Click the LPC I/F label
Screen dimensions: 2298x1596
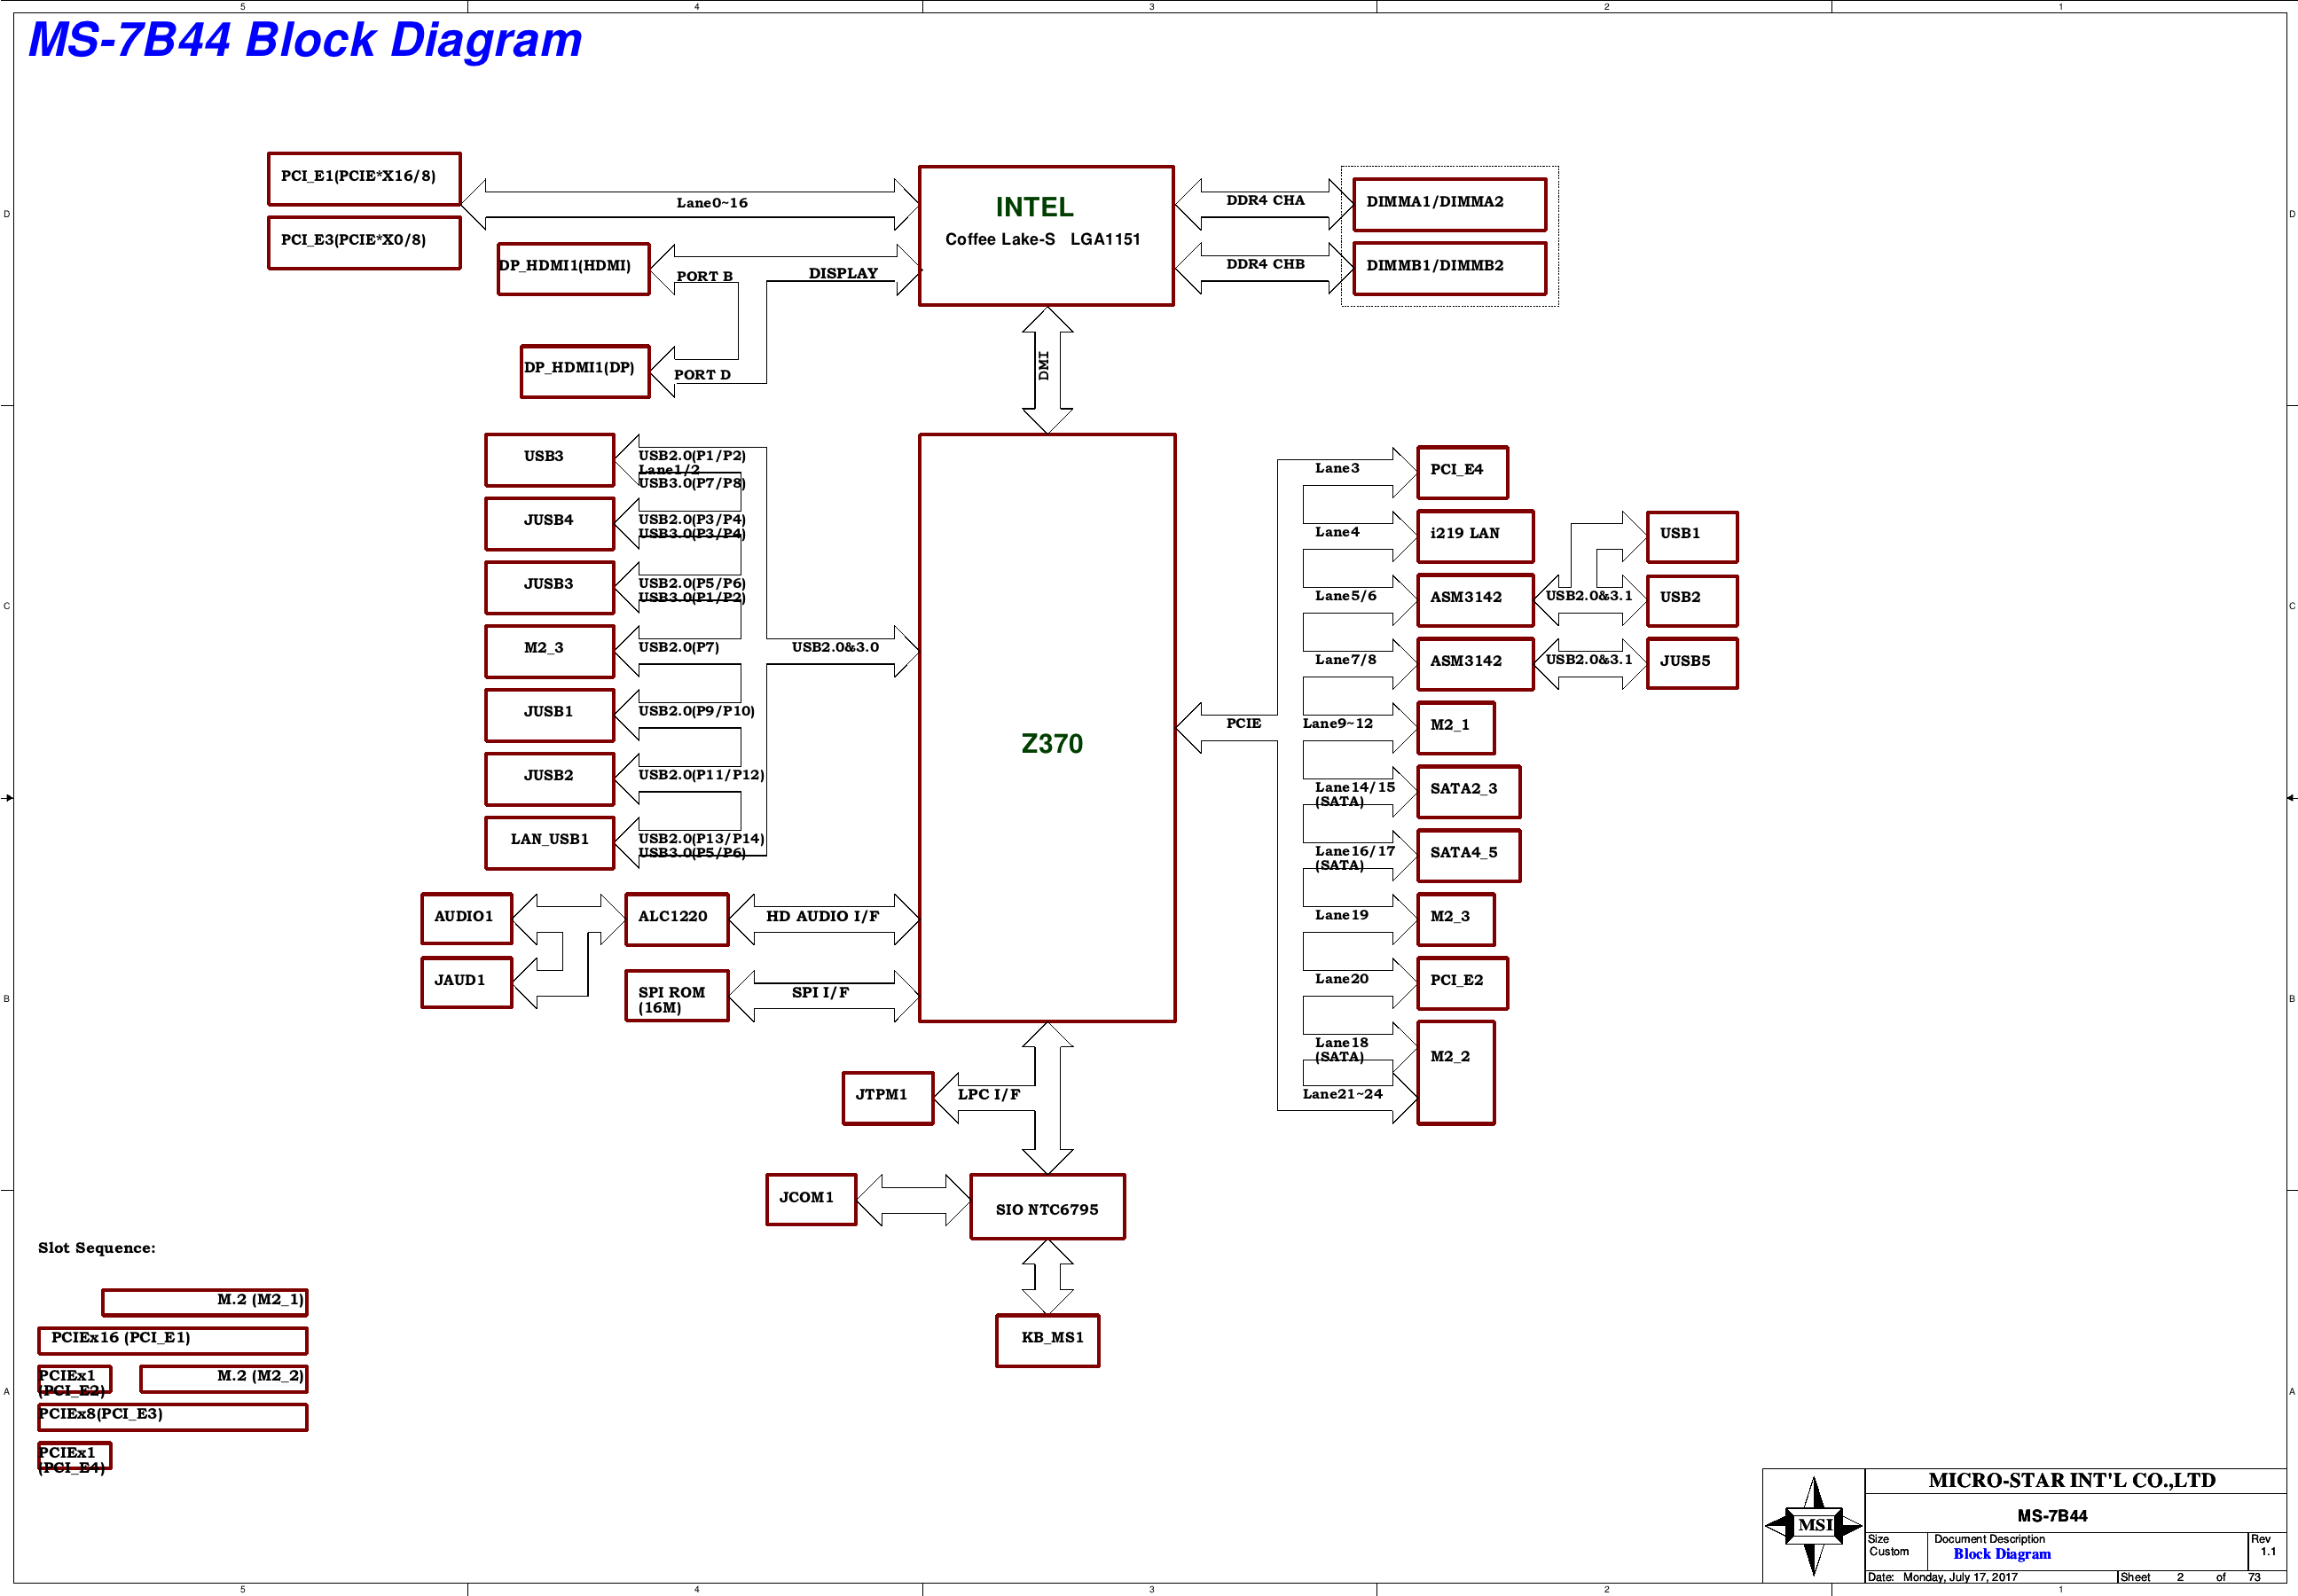989,1094
